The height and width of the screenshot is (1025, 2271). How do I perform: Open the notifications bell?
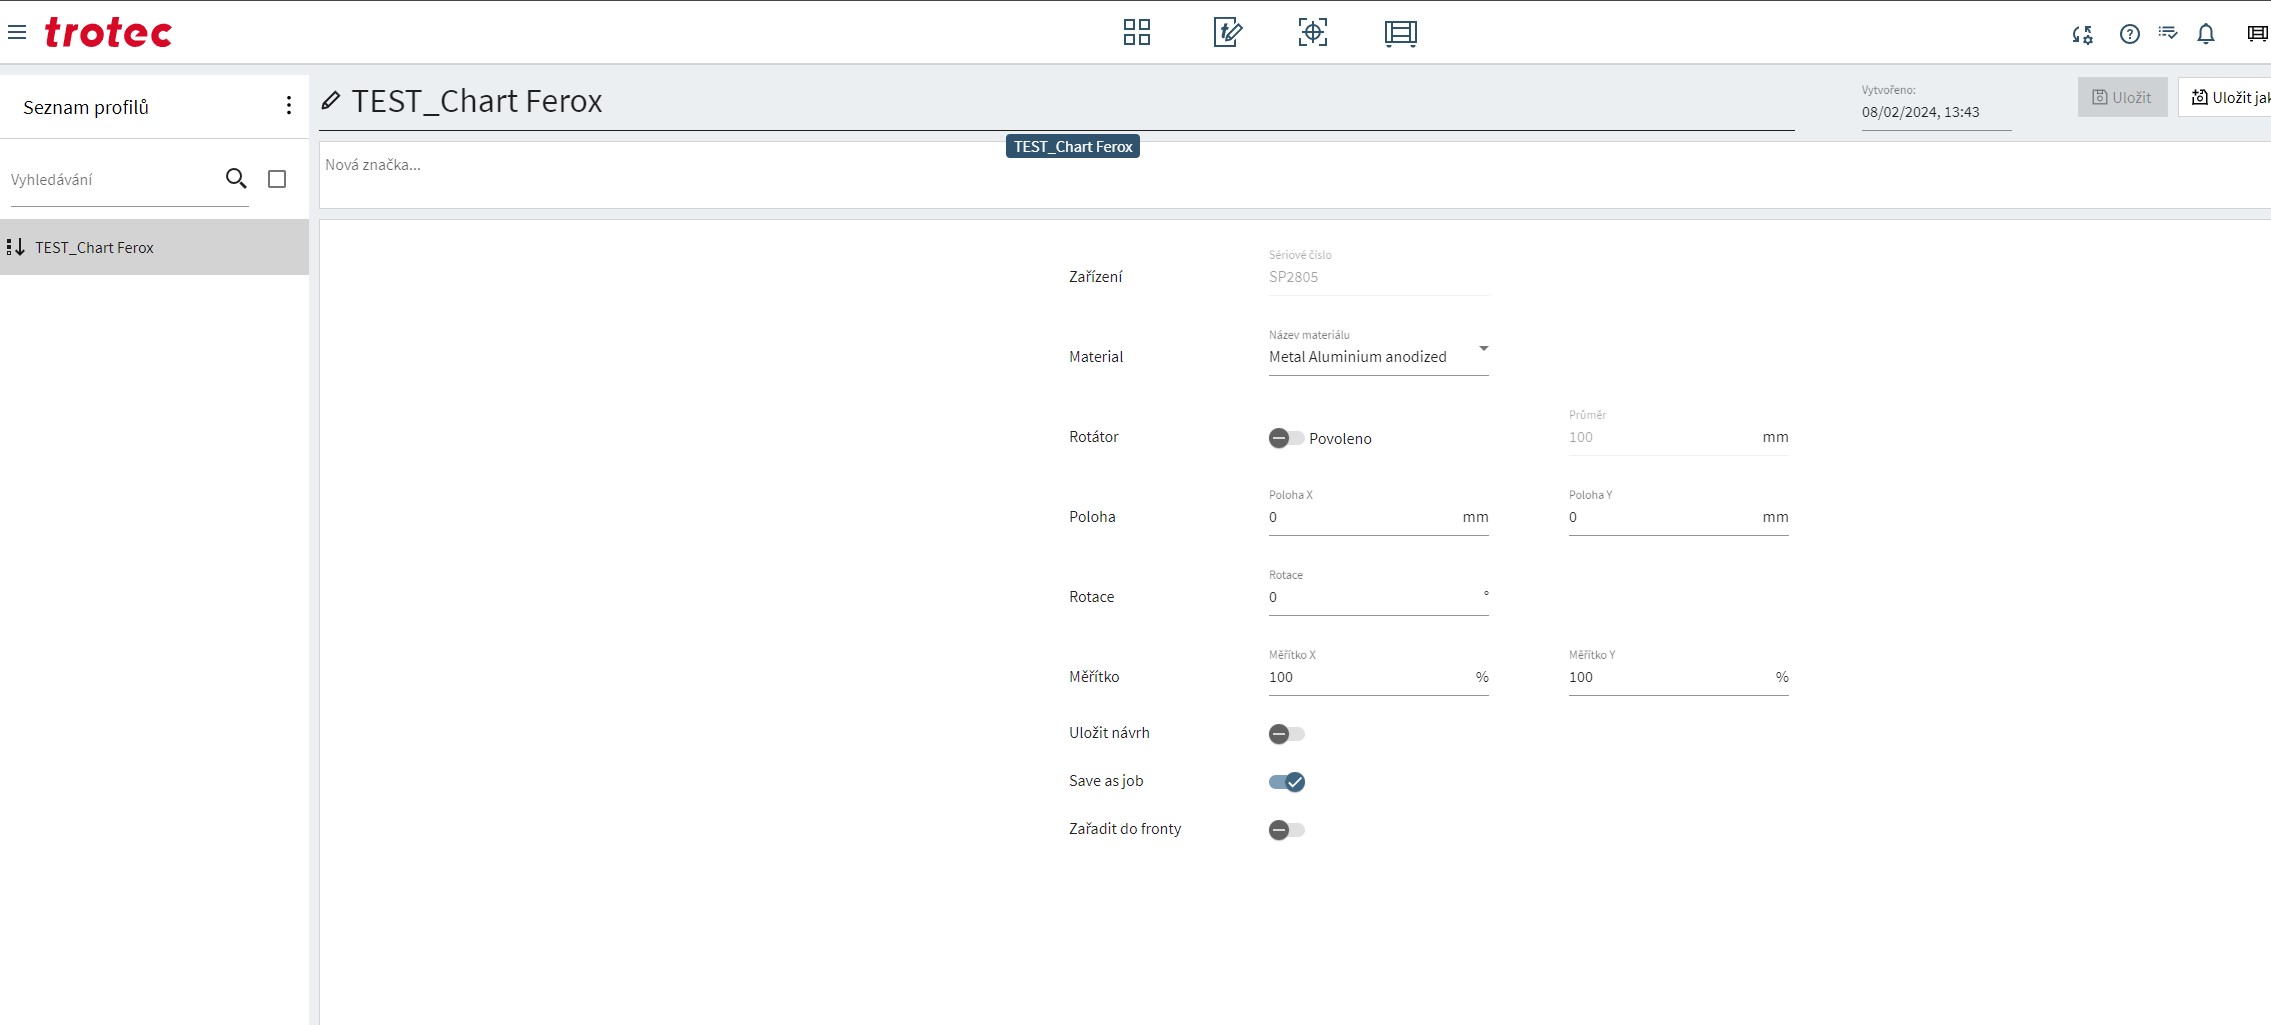coord(2205,34)
